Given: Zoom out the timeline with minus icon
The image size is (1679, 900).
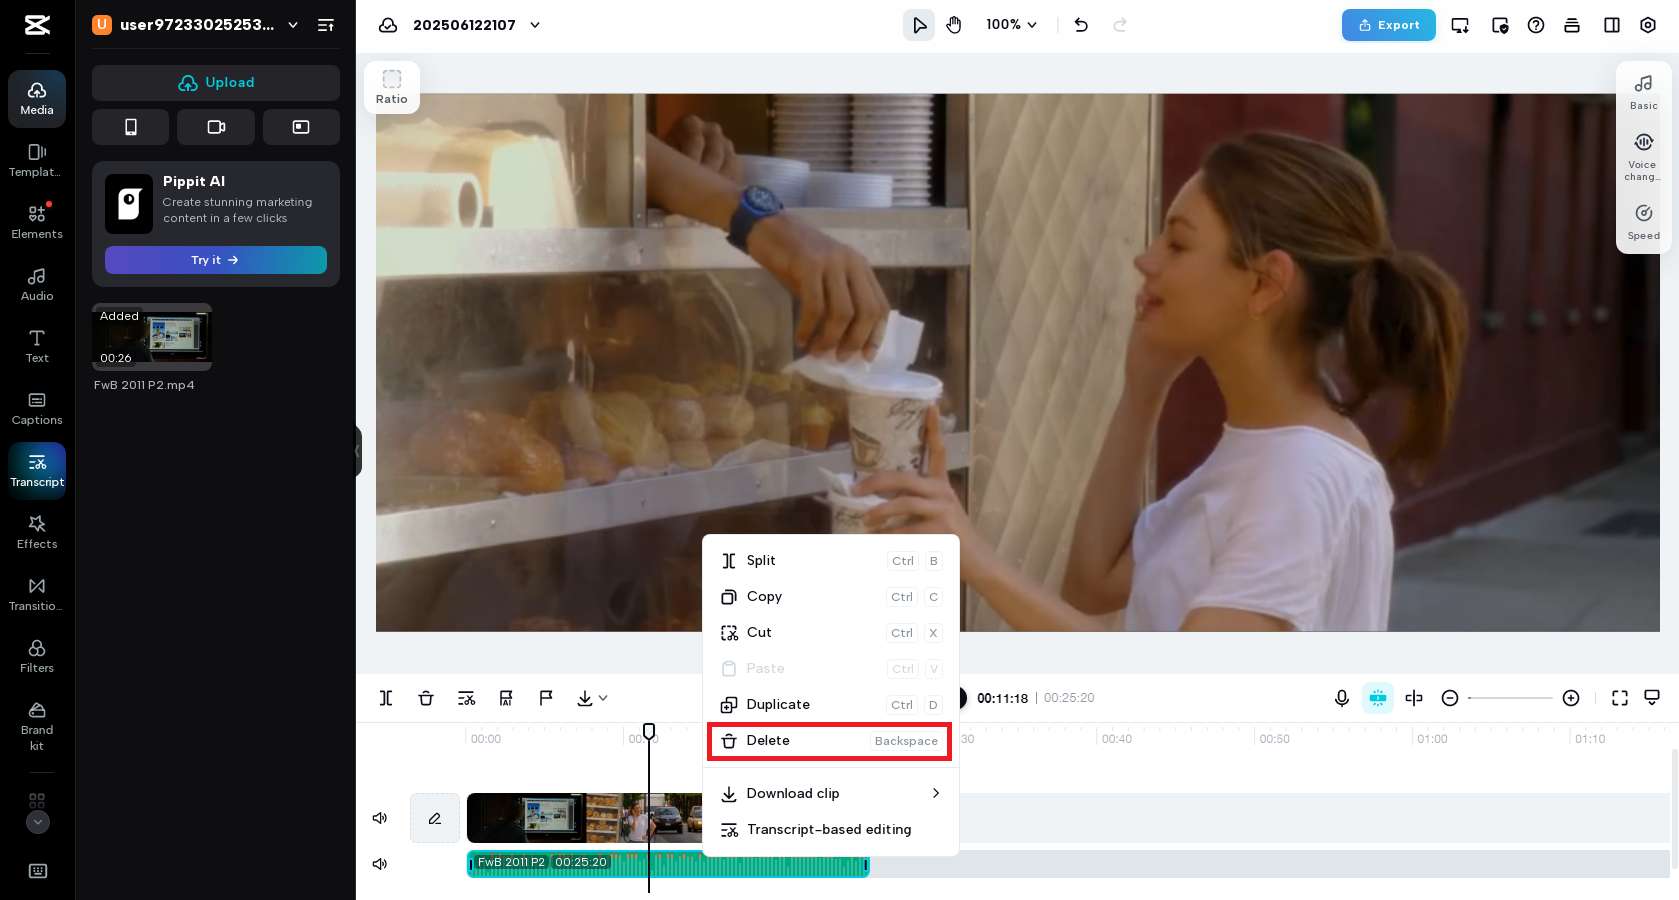Looking at the screenshot, I should point(1450,698).
